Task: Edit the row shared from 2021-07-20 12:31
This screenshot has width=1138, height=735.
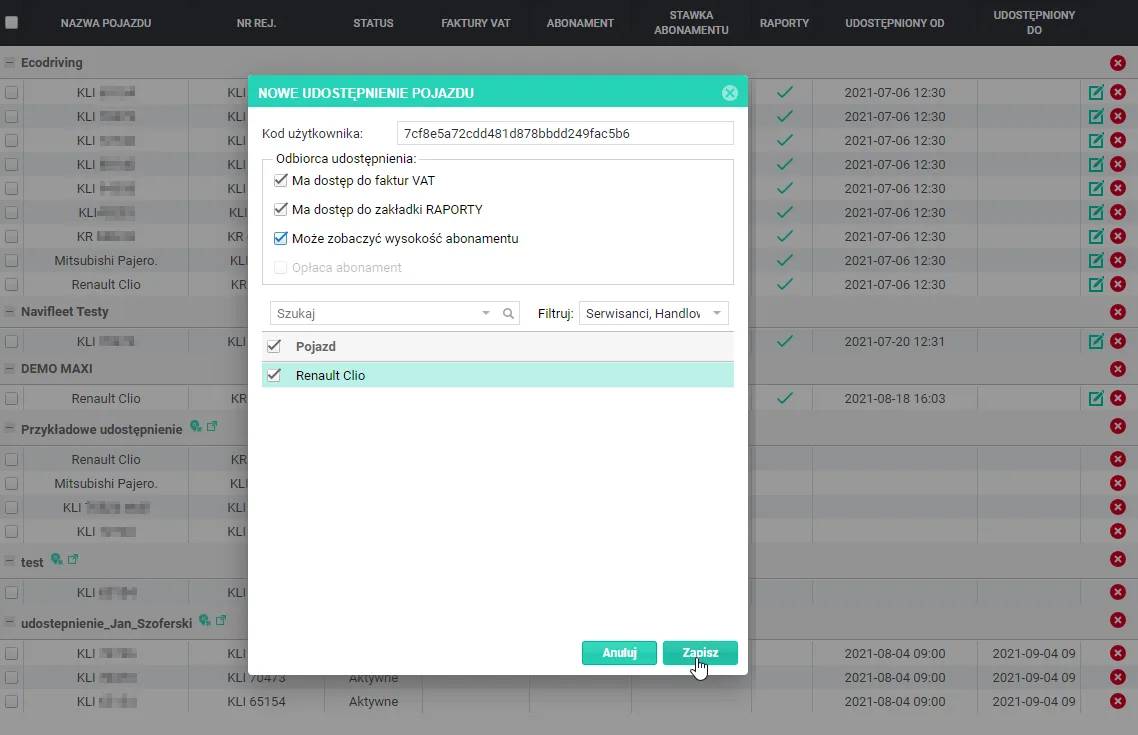Action: pos(1096,341)
